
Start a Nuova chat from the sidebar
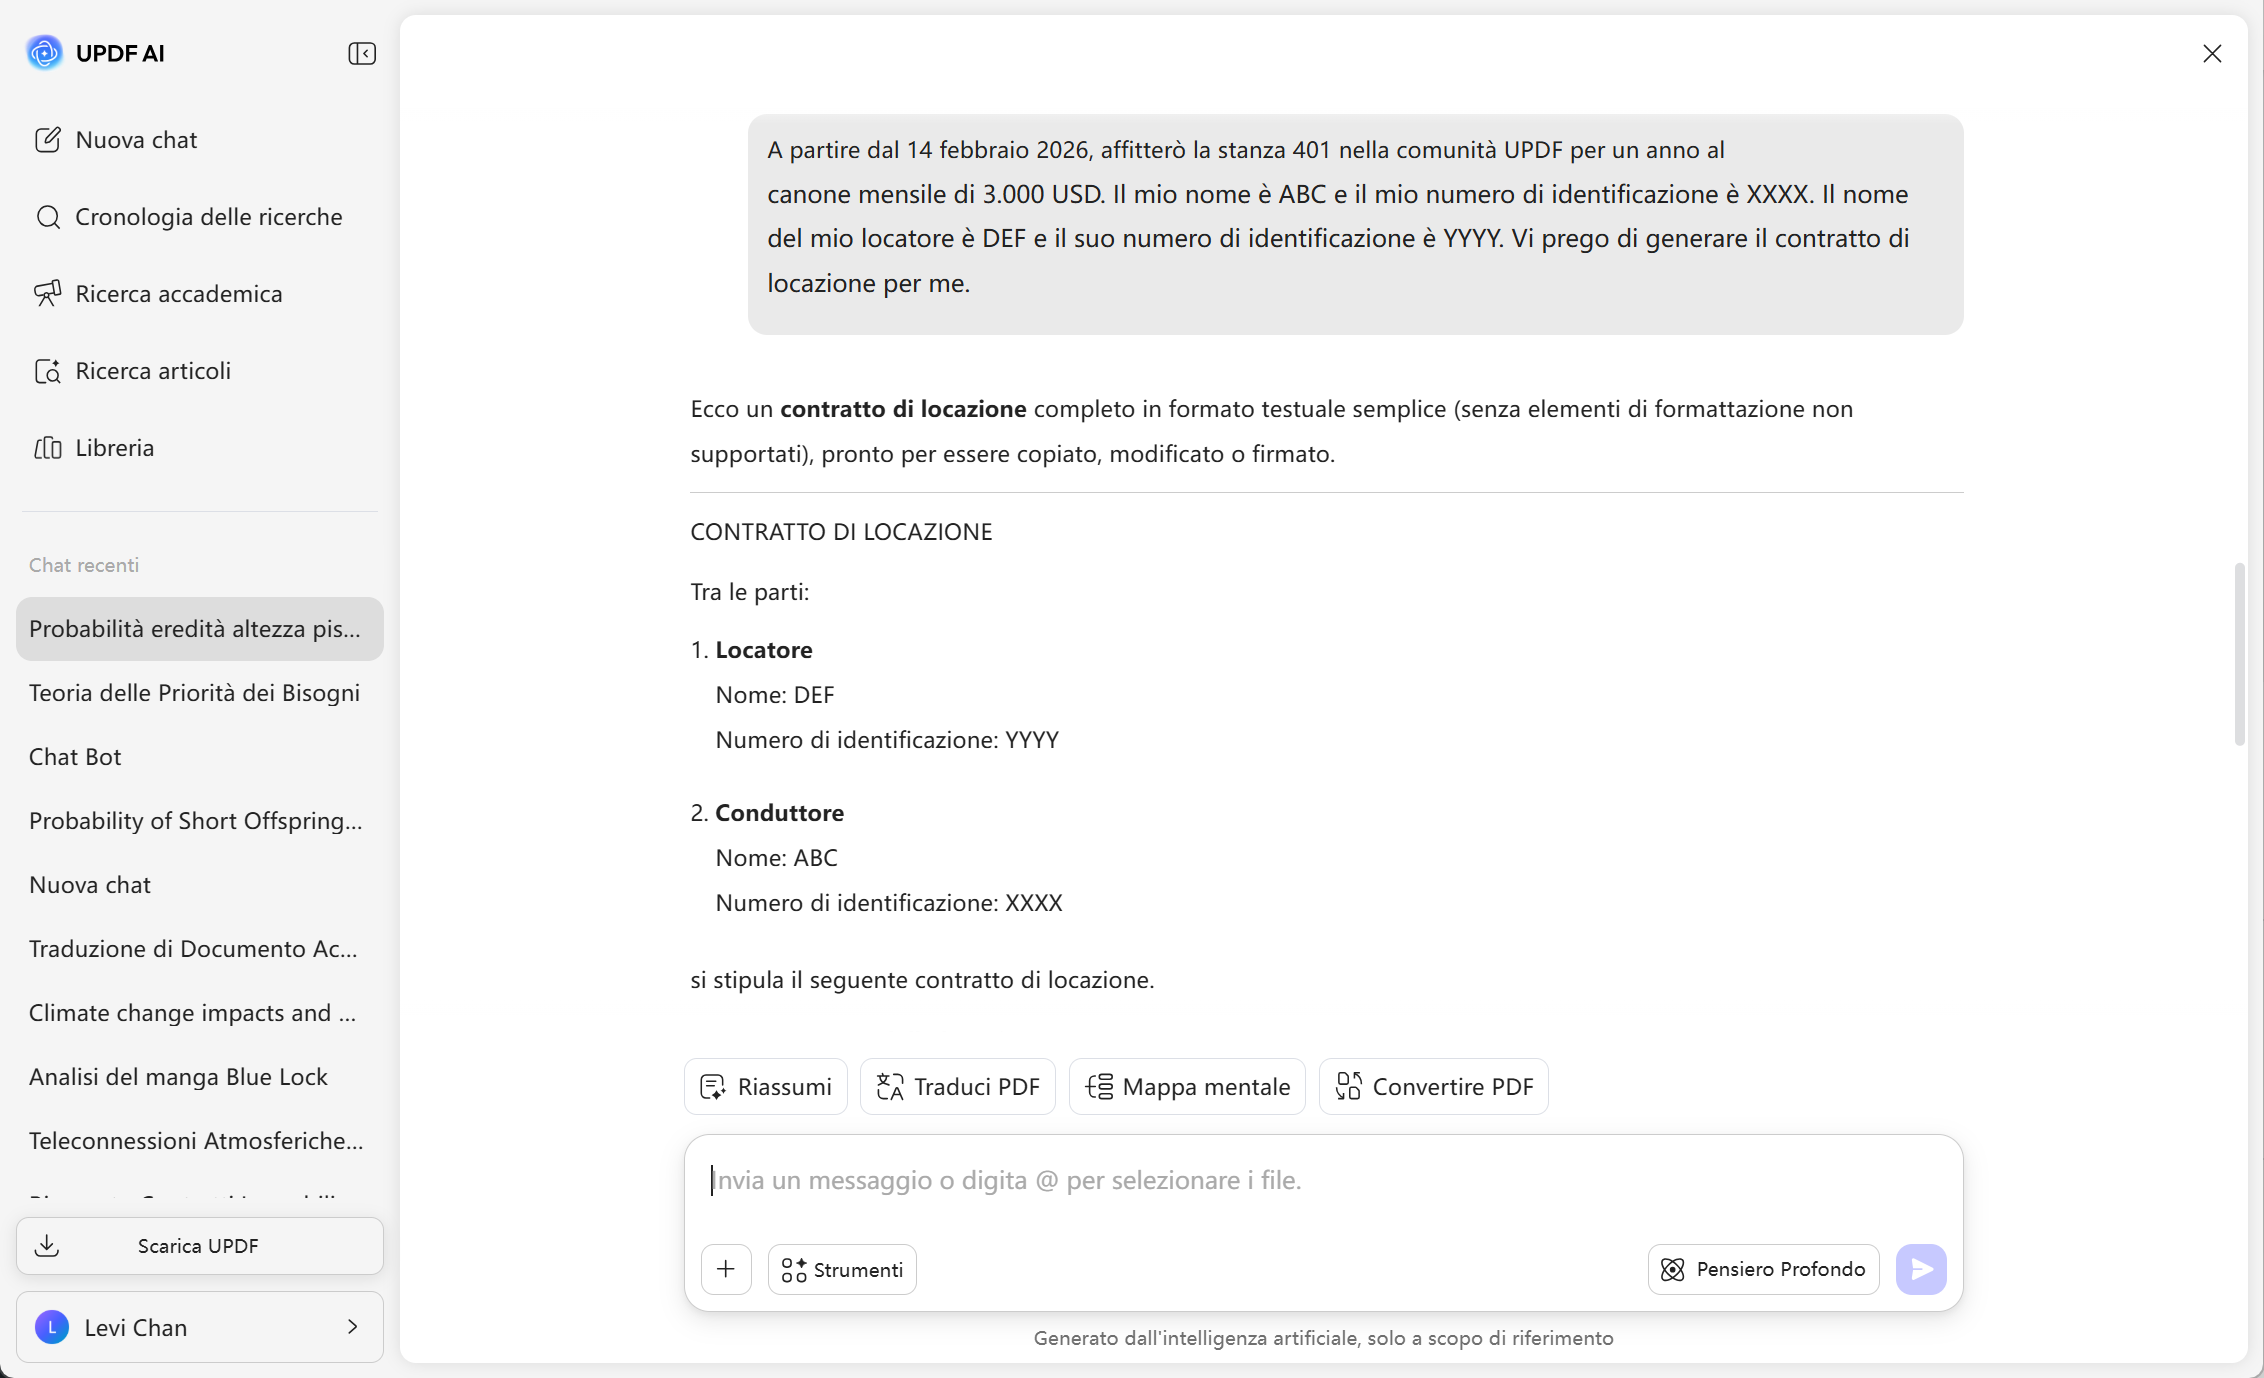135,139
